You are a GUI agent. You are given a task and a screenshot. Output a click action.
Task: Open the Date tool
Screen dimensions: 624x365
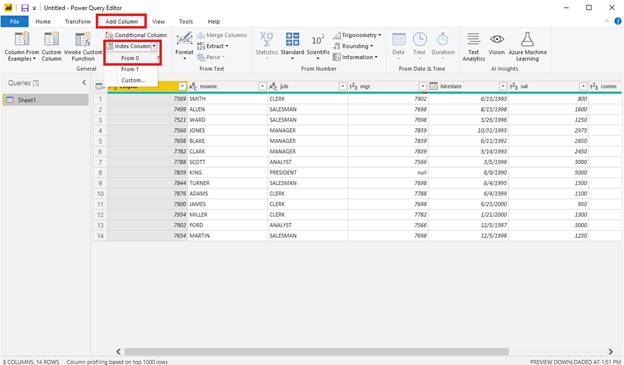tap(398, 46)
